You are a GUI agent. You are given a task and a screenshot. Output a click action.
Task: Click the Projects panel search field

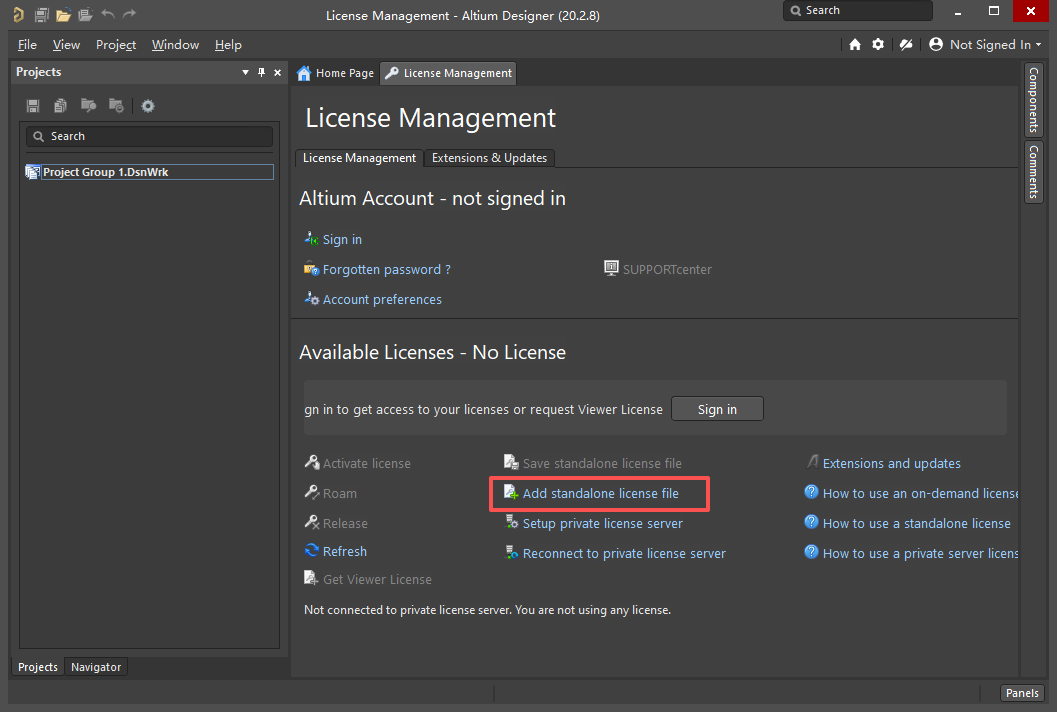(x=150, y=136)
